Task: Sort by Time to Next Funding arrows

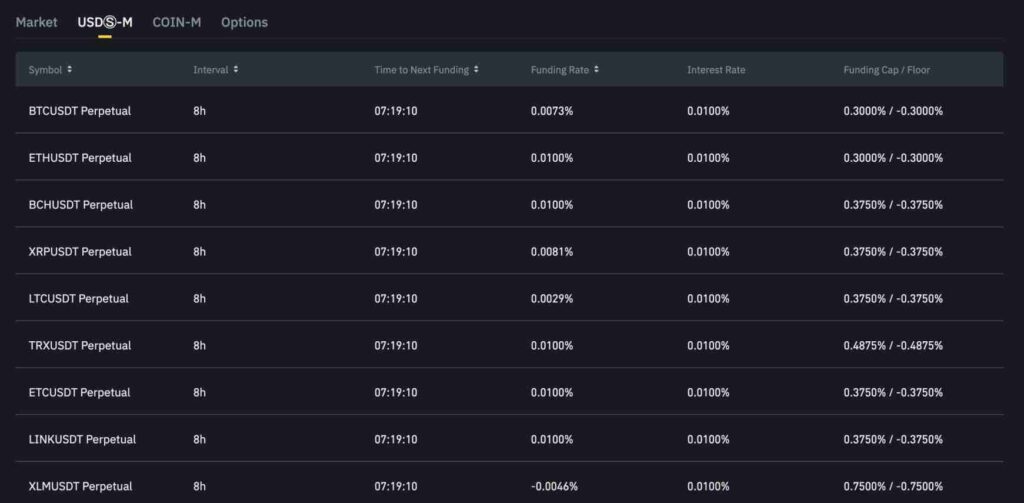Action: point(476,69)
